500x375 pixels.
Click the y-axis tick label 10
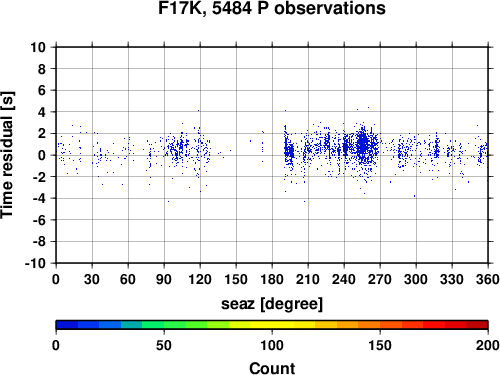pos(38,47)
